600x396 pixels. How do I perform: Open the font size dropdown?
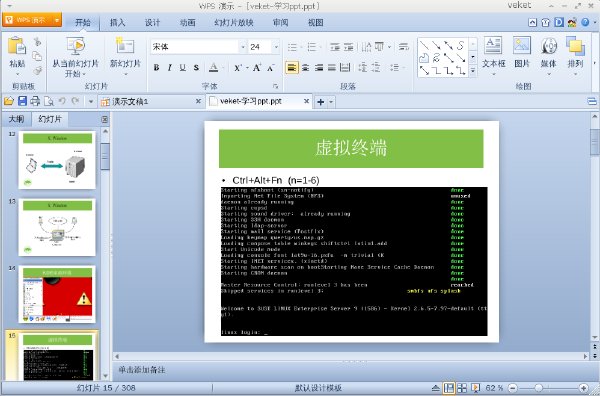276,47
